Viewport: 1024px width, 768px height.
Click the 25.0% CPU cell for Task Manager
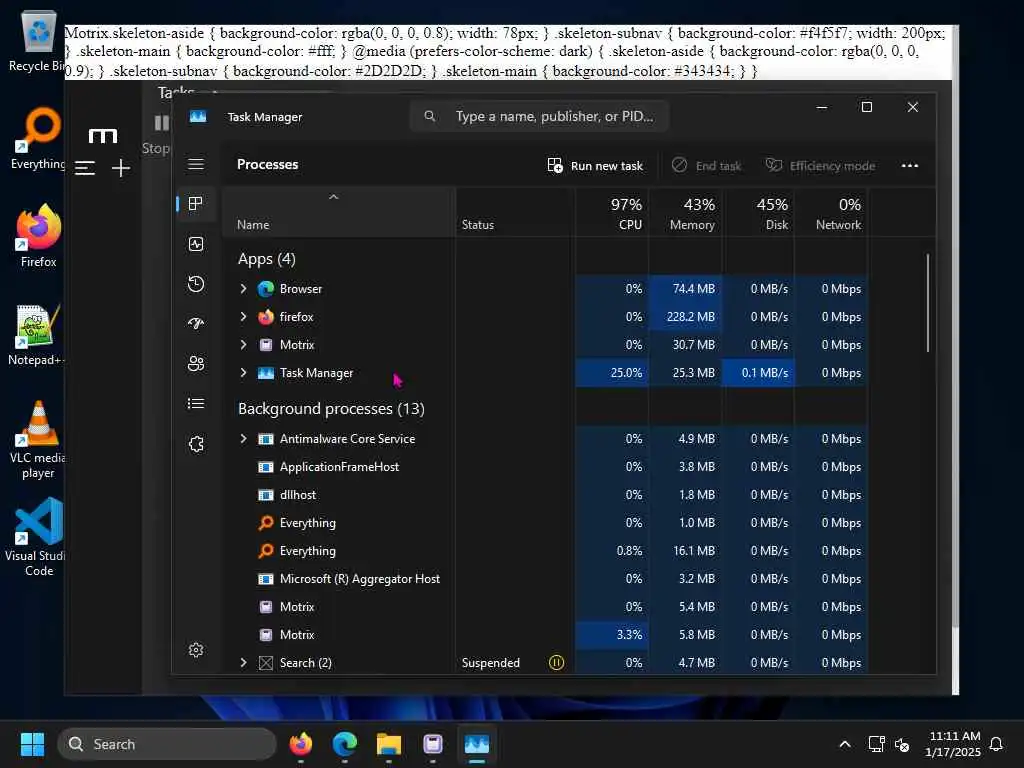[612, 373]
